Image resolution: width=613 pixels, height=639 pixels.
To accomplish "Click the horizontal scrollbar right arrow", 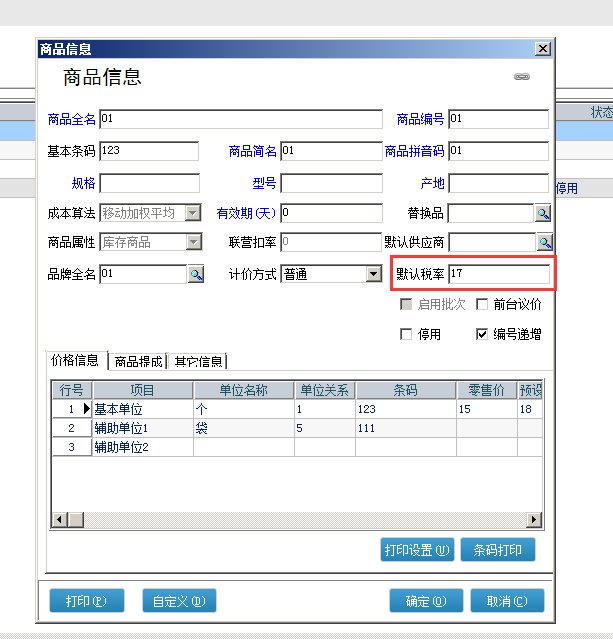I will (x=534, y=520).
